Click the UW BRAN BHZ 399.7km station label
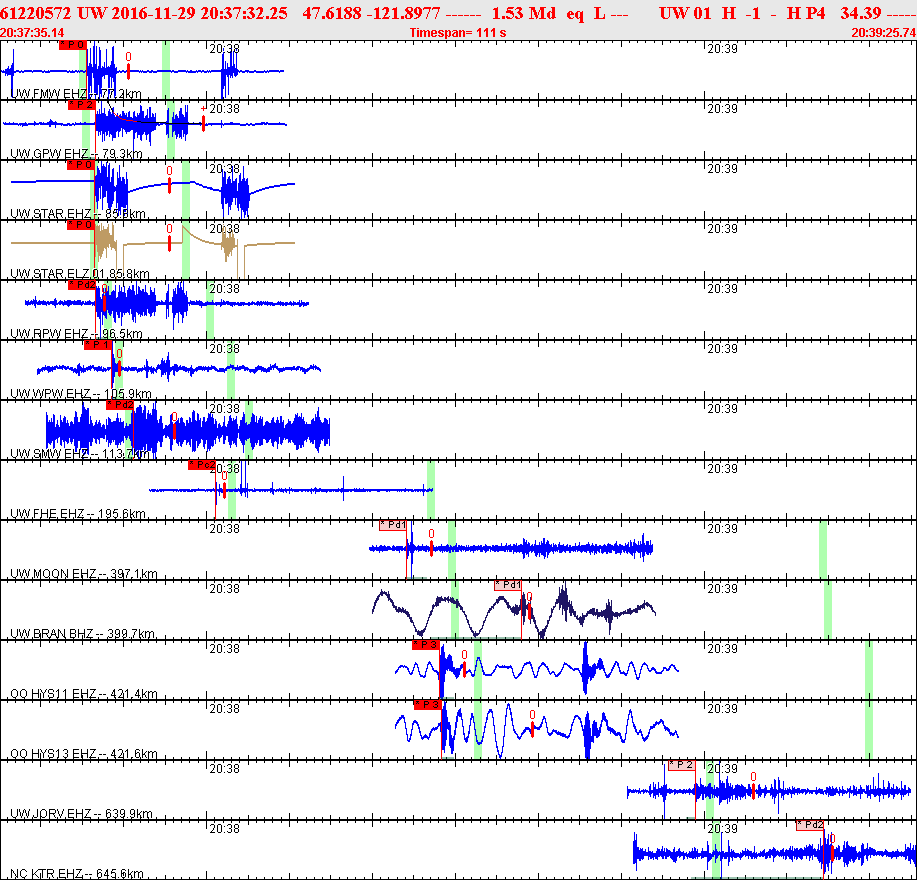Image resolution: width=917 pixels, height=880 pixels. [82, 634]
